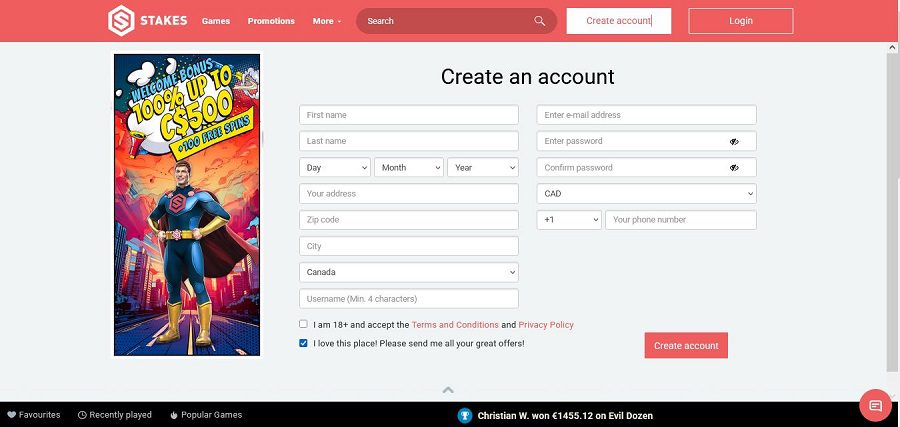
Task: Expand the More menu
Action: click(327, 21)
